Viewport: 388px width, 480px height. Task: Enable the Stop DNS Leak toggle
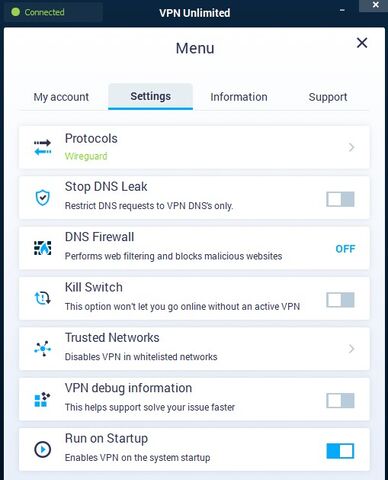pyautogui.click(x=340, y=199)
